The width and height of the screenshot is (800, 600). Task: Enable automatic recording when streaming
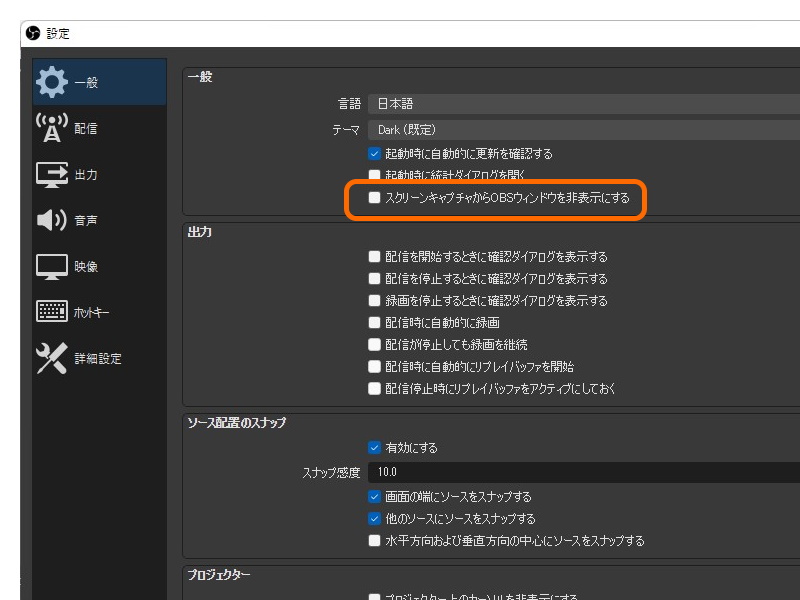point(375,322)
